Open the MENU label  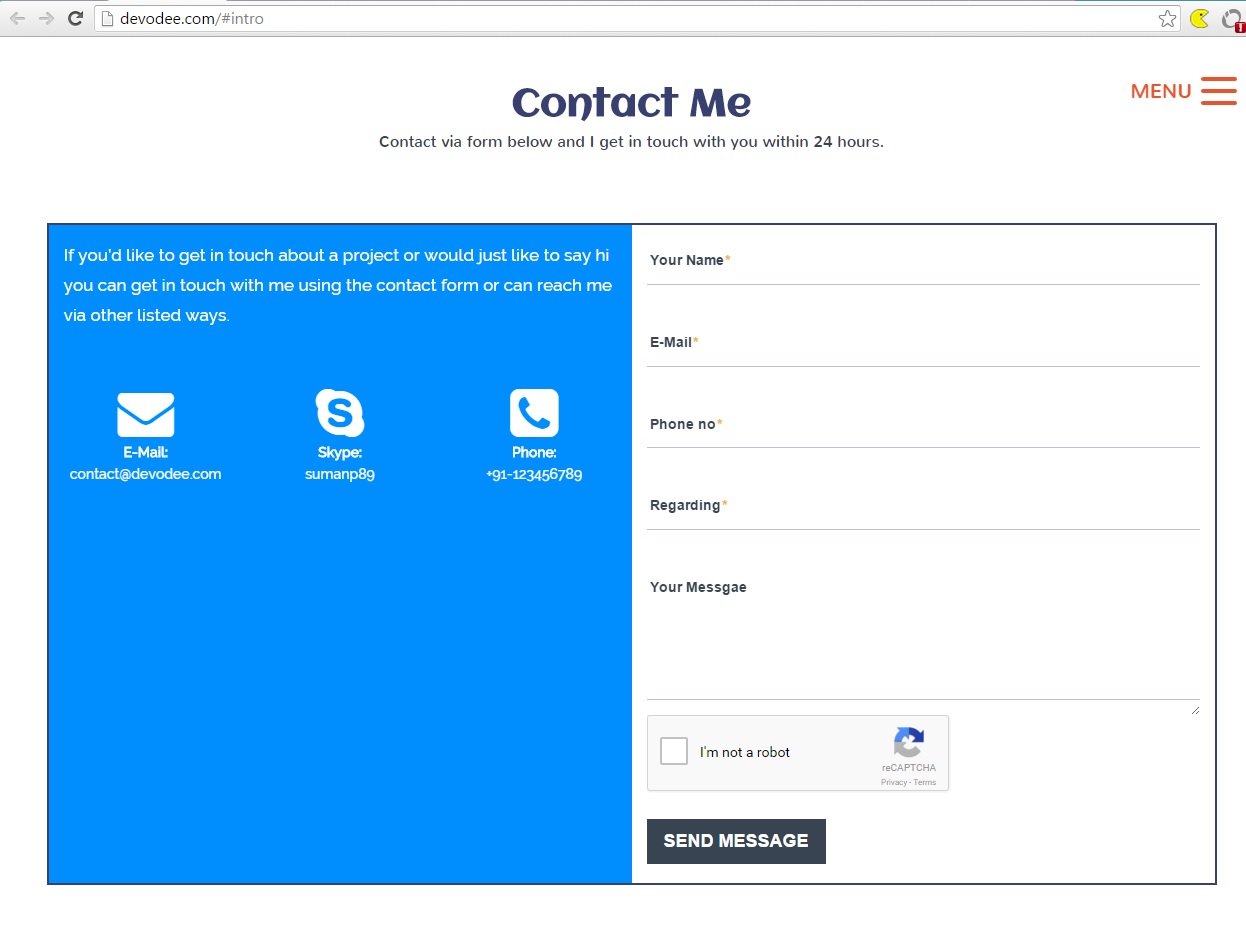pyautogui.click(x=1161, y=91)
